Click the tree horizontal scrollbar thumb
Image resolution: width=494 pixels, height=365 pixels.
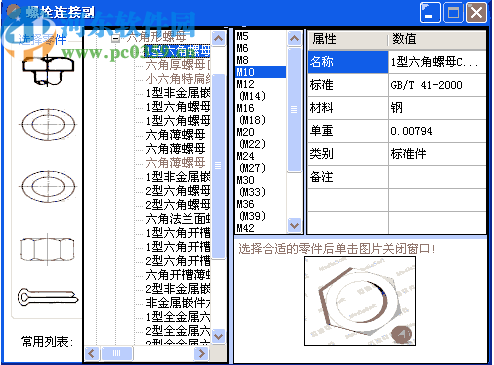click(x=117, y=353)
